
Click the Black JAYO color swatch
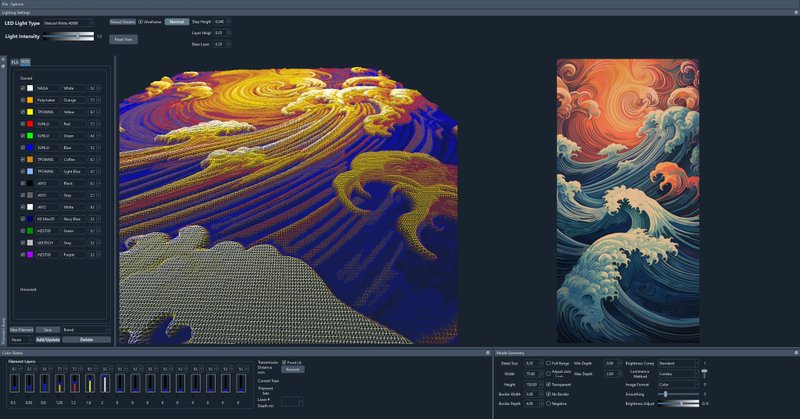tap(30, 183)
